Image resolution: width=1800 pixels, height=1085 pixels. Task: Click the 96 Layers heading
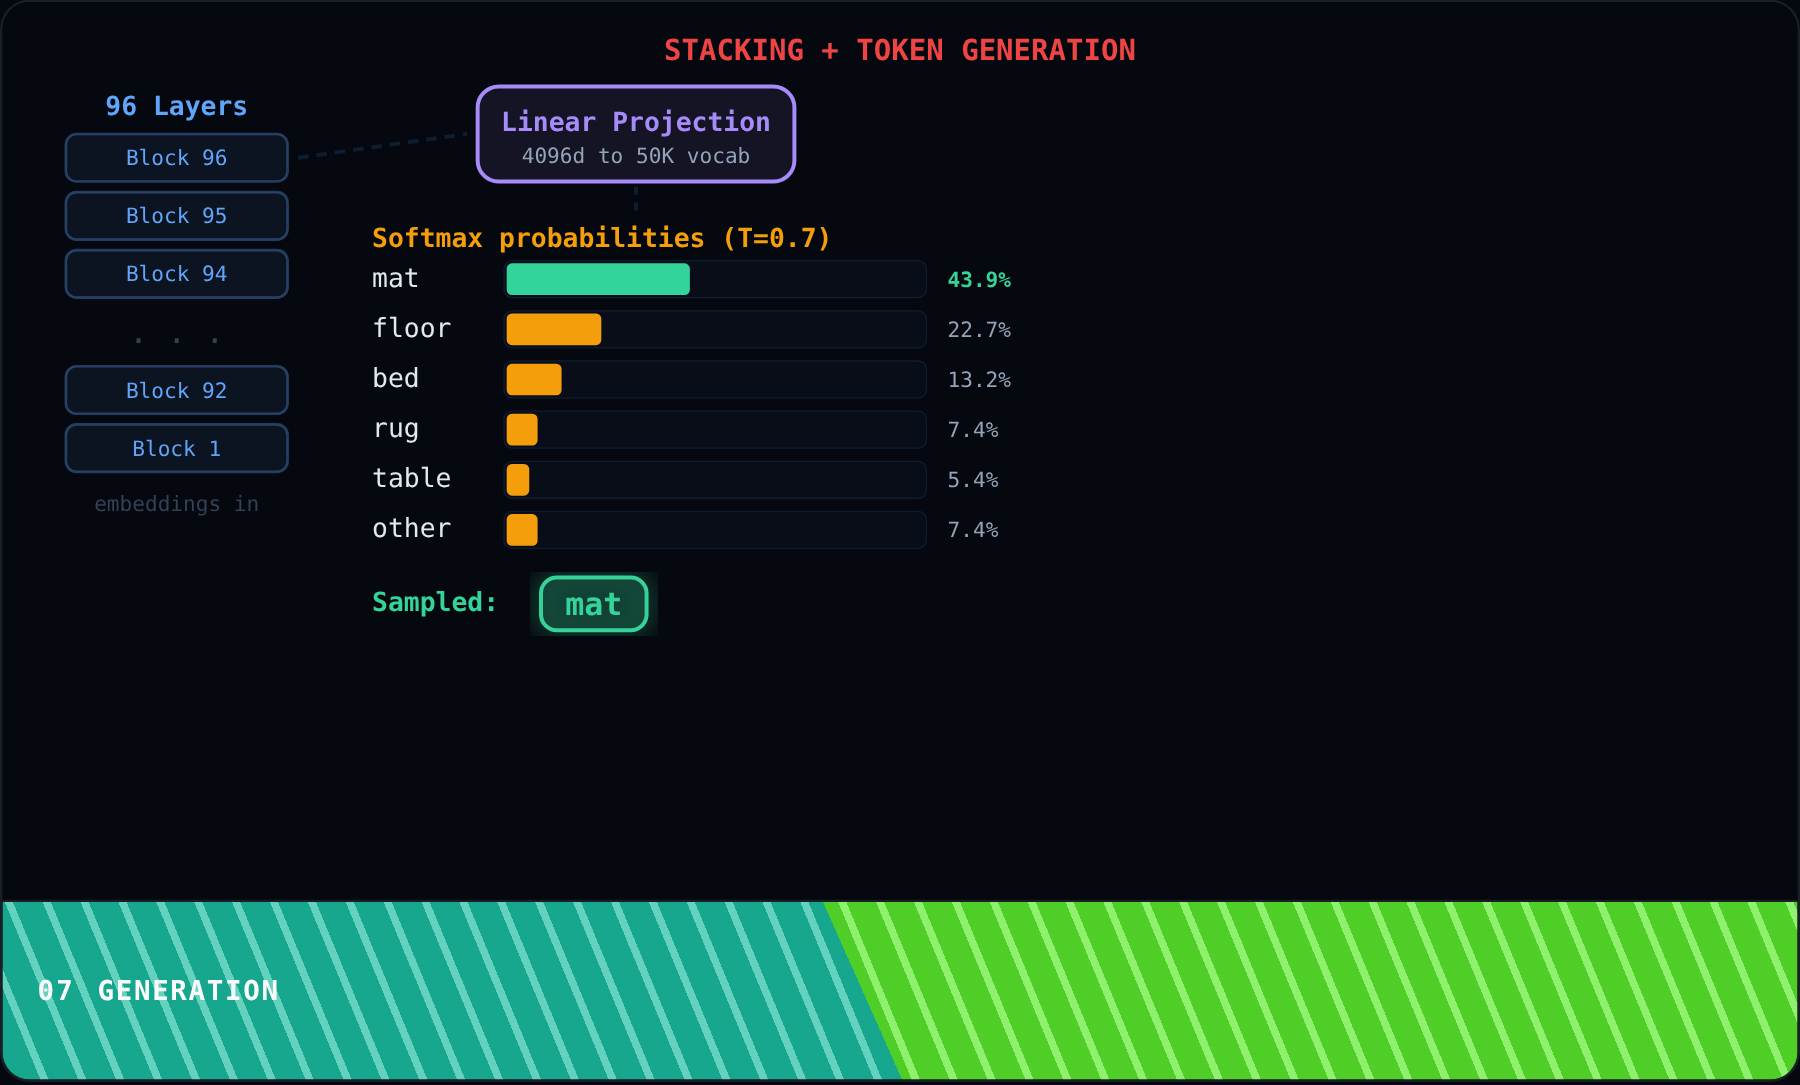point(176,106)
